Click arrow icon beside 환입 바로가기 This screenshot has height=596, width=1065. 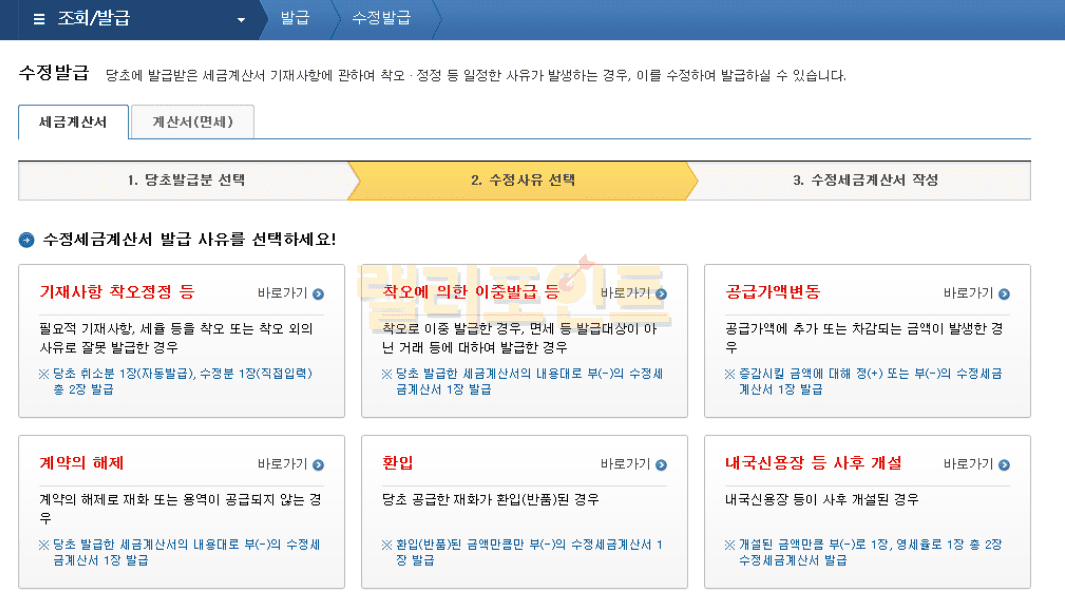[x=661, y=464]
